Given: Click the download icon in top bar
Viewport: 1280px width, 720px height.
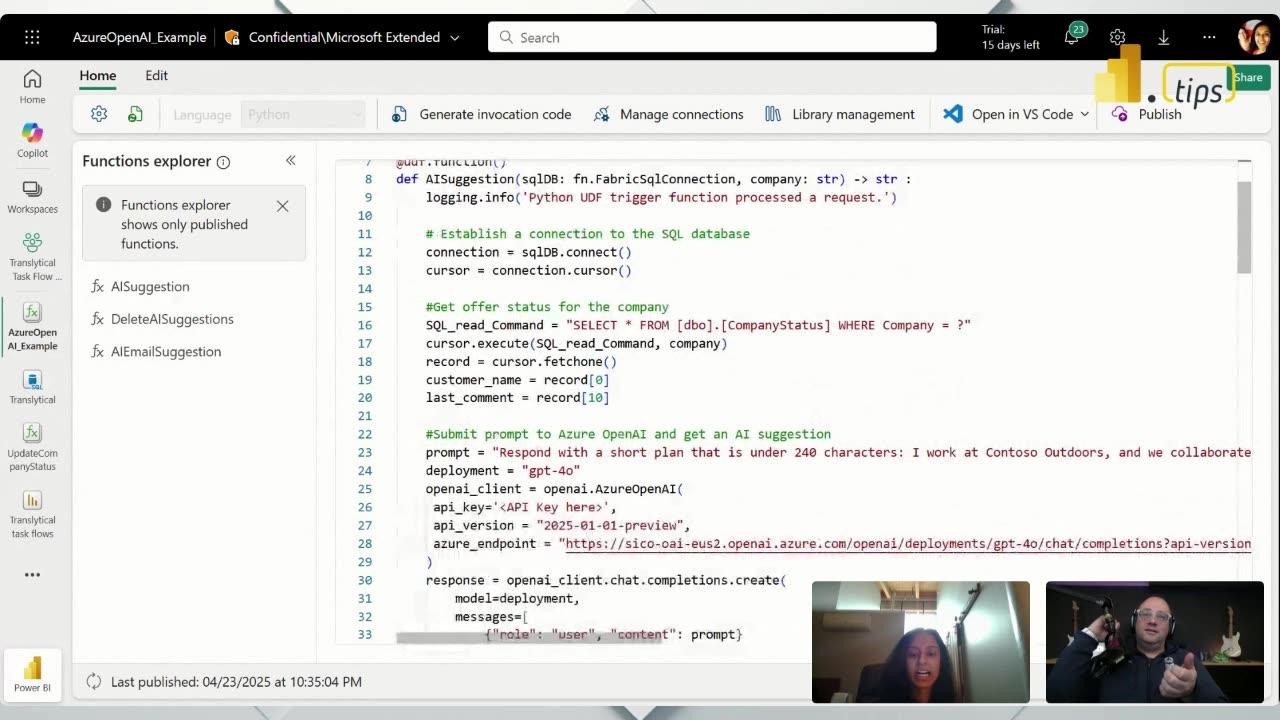Looking at the screenshot, I should click(1163, 37).
